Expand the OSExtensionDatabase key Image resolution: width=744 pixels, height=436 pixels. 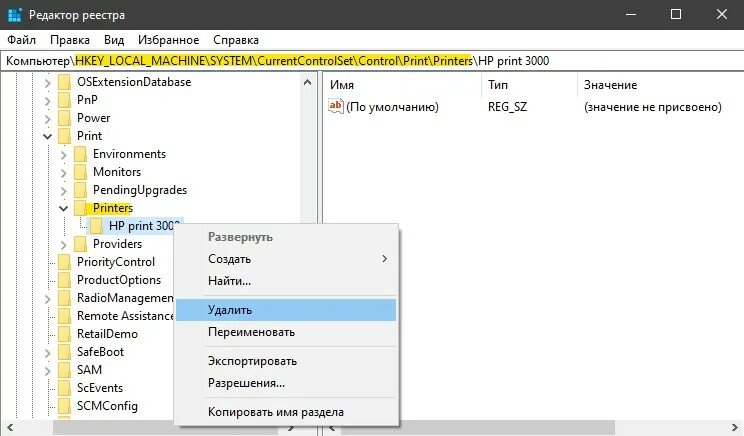pyautogui.click(x=47, y=83)
